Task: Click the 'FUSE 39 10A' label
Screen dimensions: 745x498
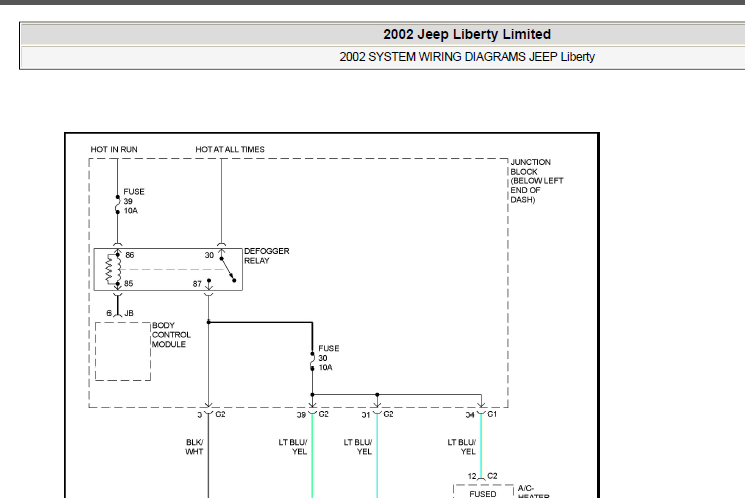Action: (x=134, y=201)
